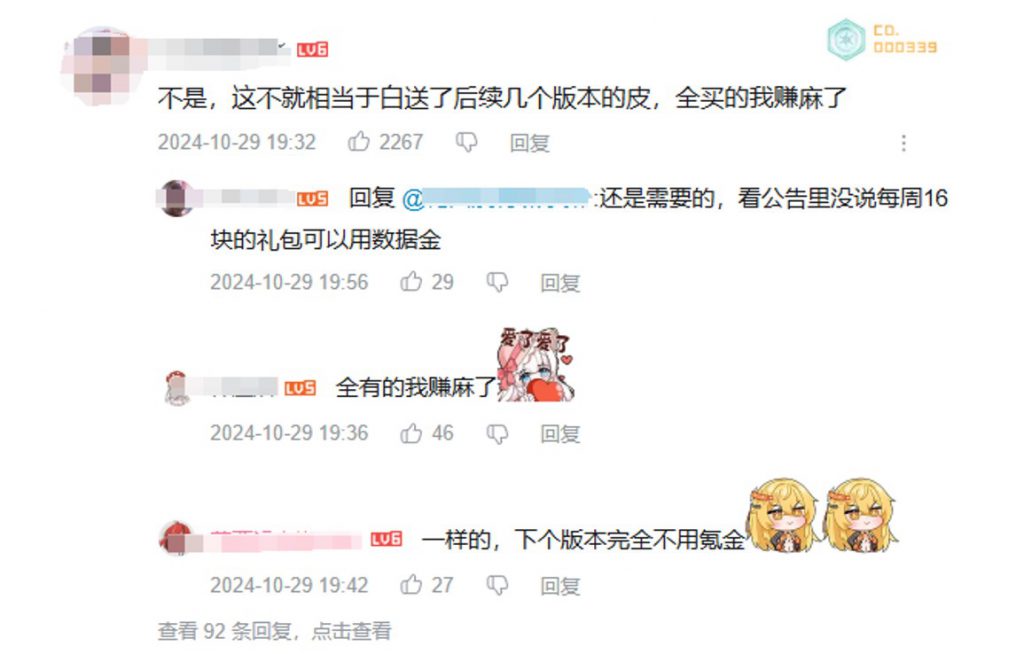Like the 19:36 reply with 46 likes
The image size is (1024, 654).
[411, 433]
